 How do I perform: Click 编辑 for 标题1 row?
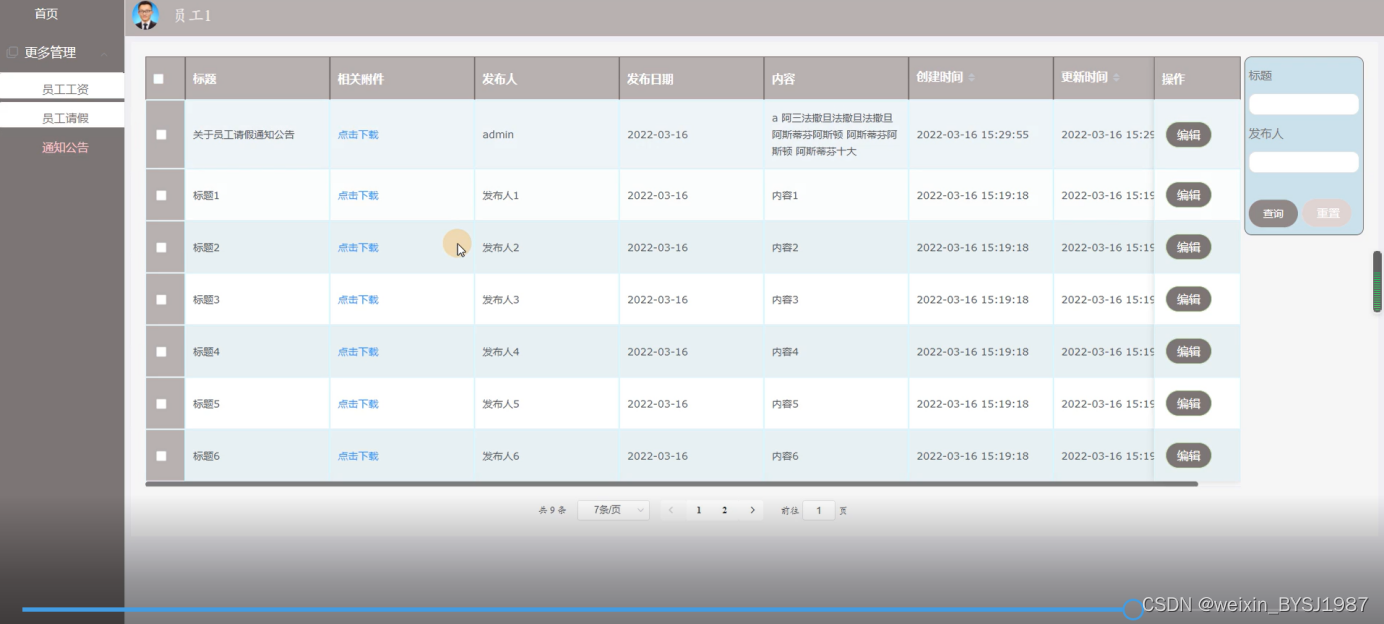coord(1188,195)
